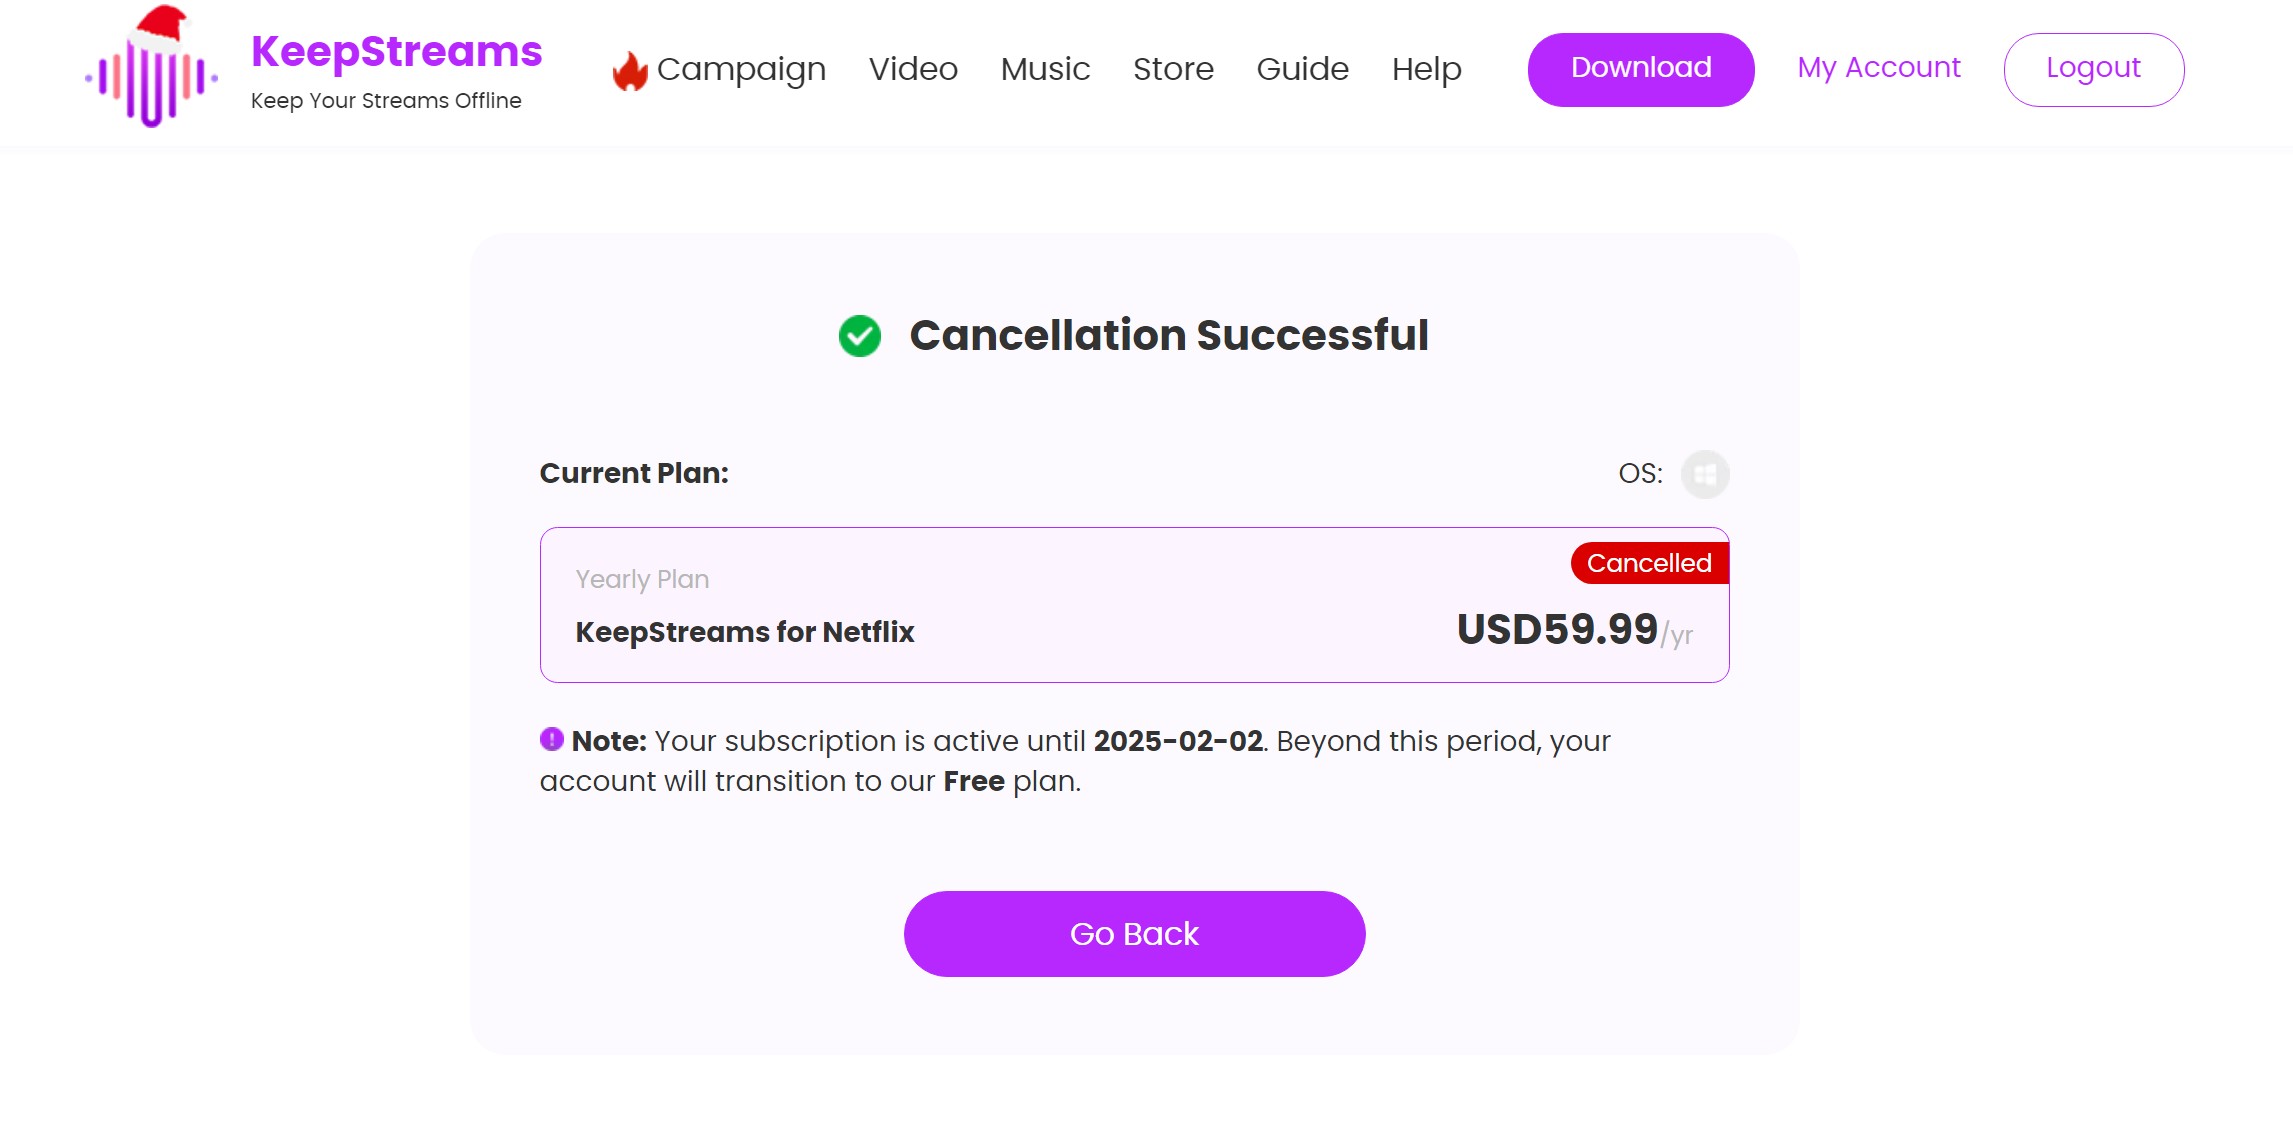This screenshot has width=2293, height=1137.
Task: Click the My Account profile icon
Action: [x=1878, y=67]
